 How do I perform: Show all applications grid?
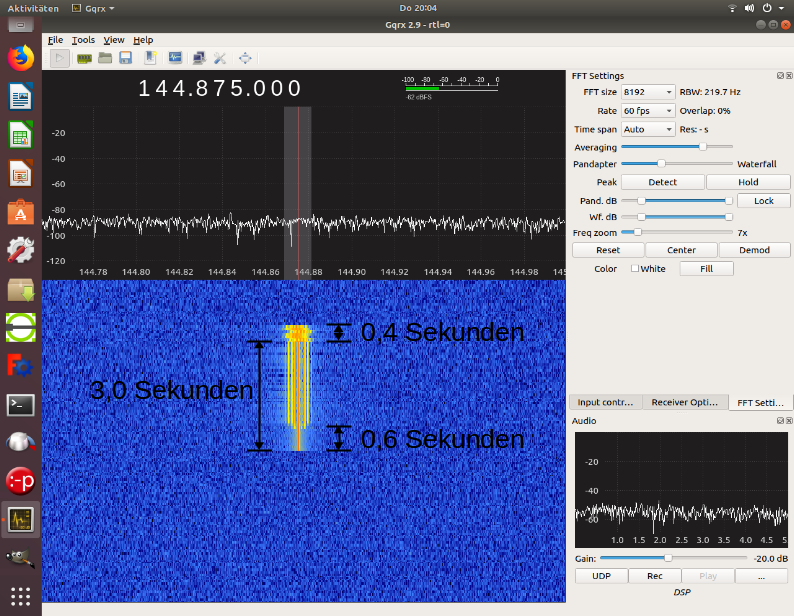point(21,597)
